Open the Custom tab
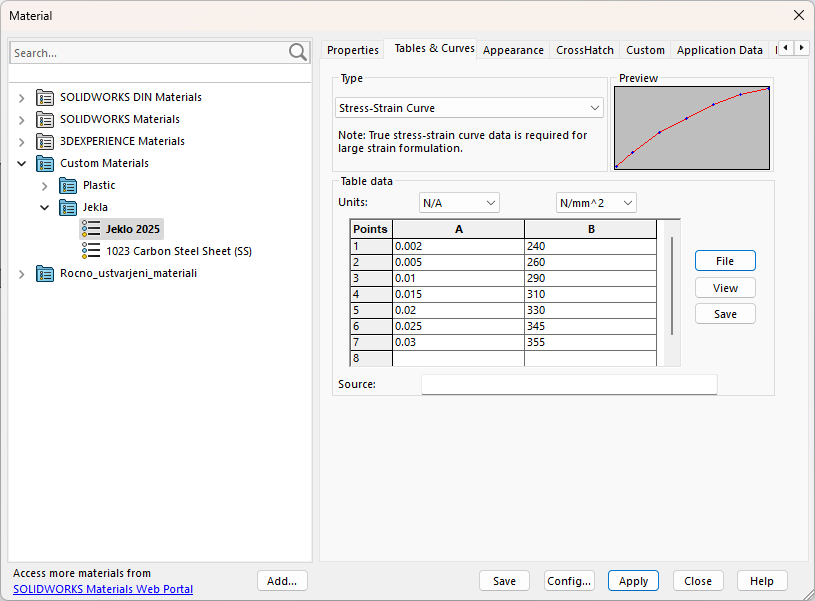 point(645,50)
